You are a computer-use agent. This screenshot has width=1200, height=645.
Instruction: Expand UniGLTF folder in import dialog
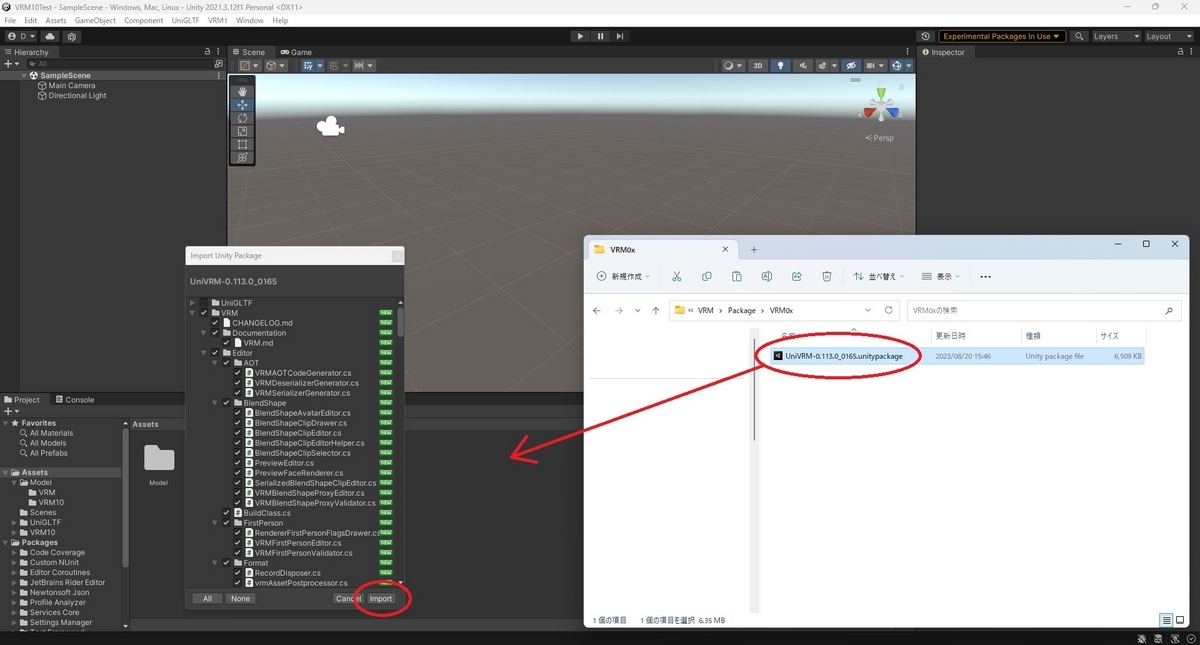(193, 303)
